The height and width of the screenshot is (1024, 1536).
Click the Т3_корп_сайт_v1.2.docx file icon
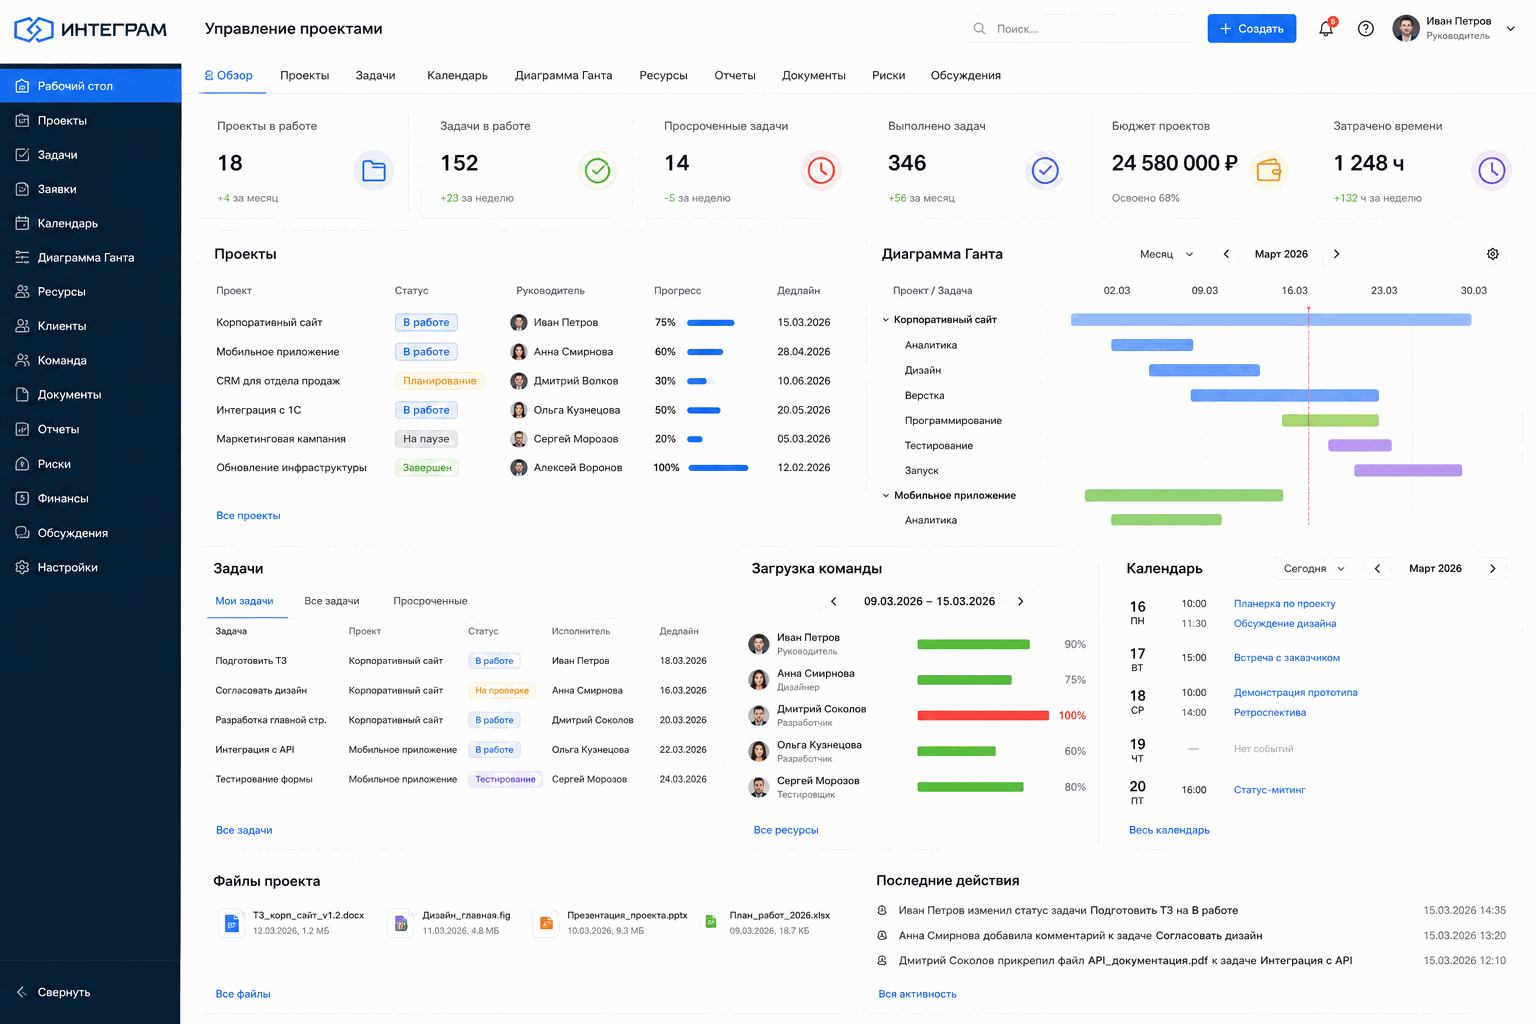pos(231,923)
